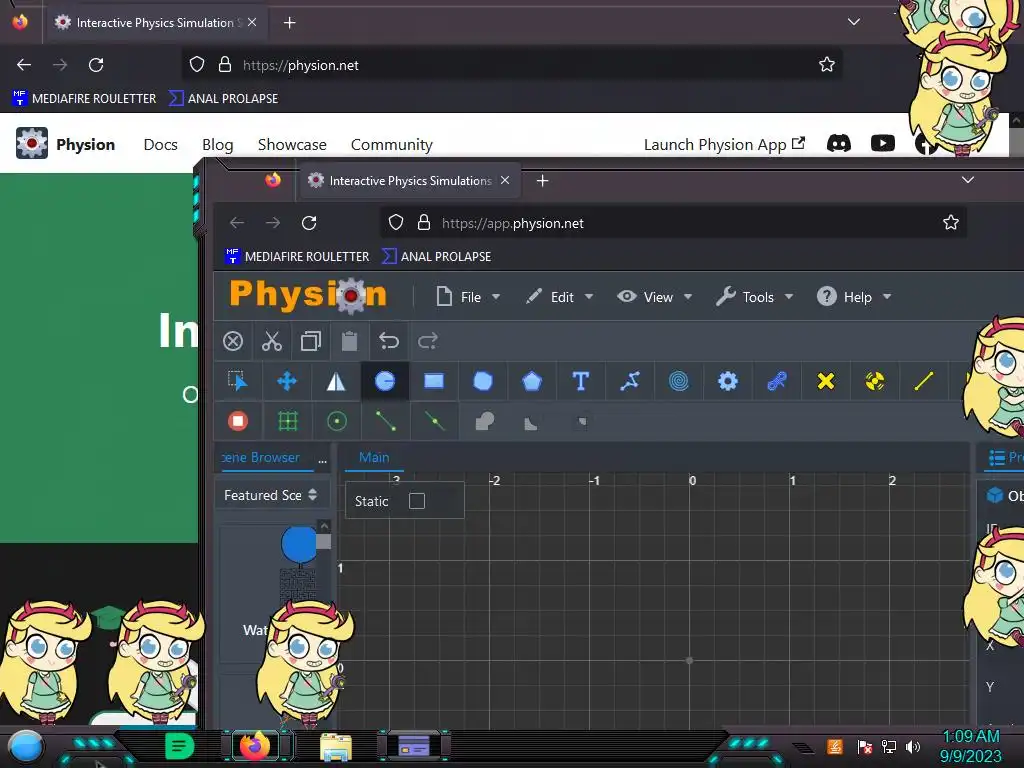Select the Circle drawing tool
Image resolution: width=1024 pixels, height=768 pixels.
pos(385,381)
